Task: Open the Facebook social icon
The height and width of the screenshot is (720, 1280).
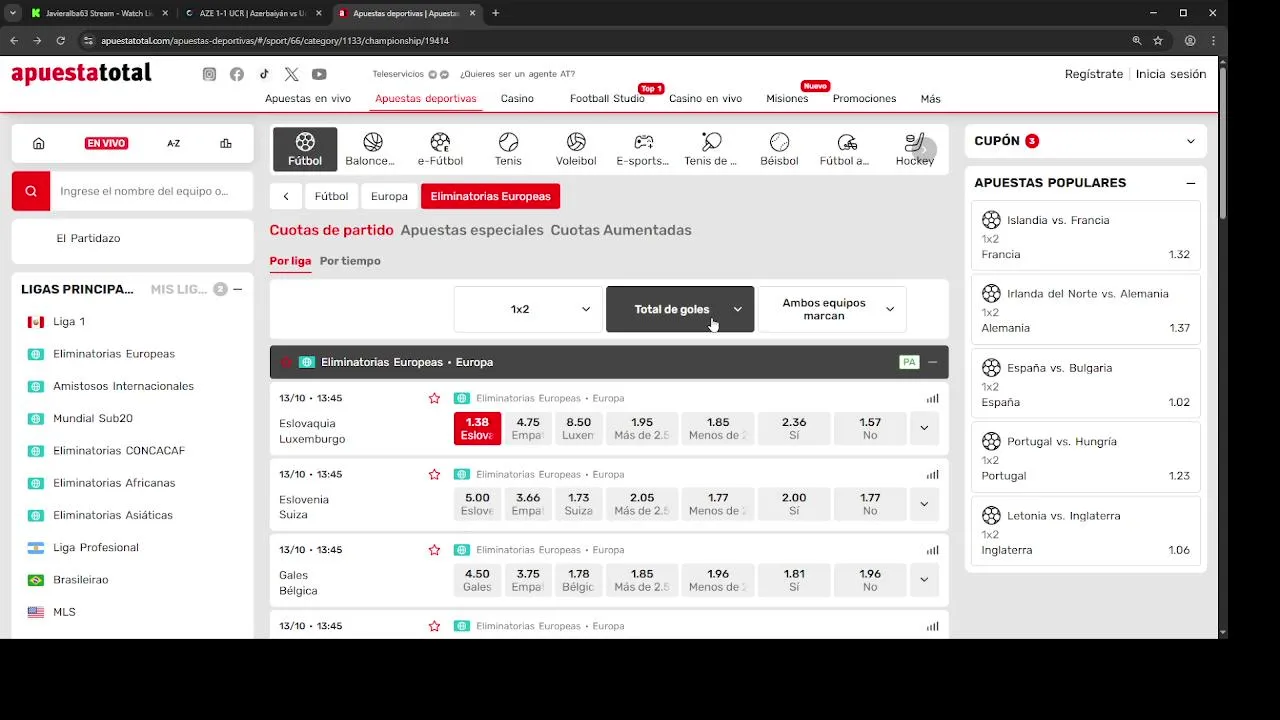Action: tap(237, 74)
